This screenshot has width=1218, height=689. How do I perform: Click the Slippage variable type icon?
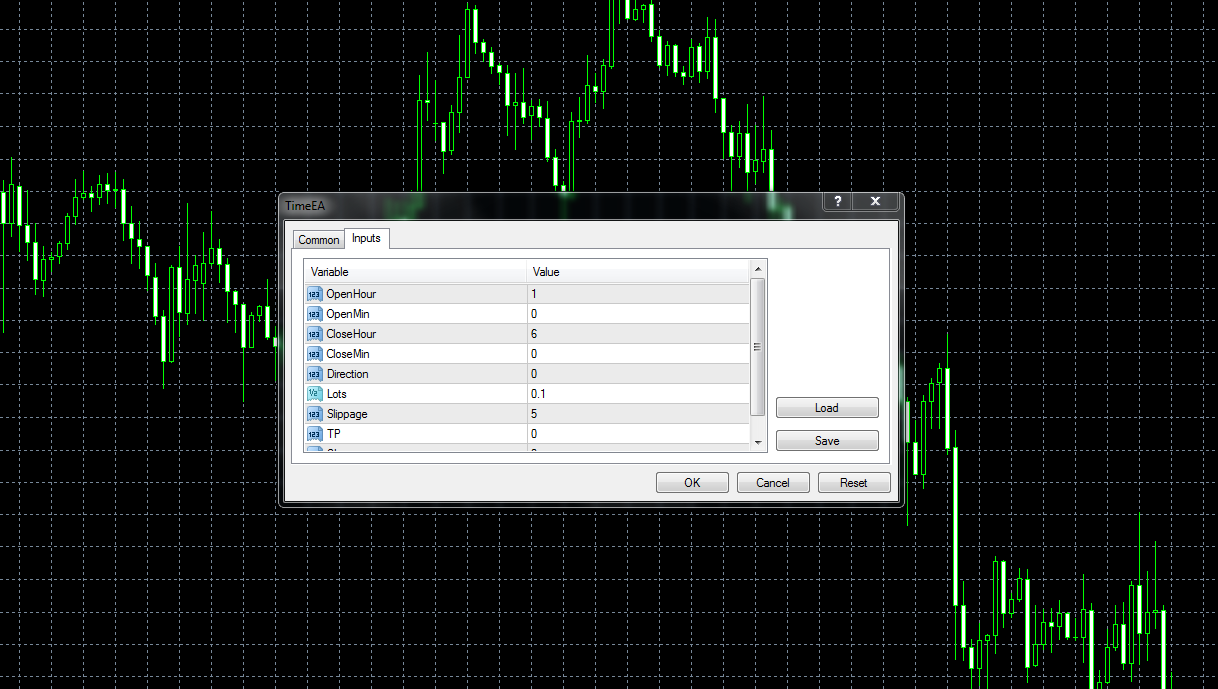coord(315,414)
